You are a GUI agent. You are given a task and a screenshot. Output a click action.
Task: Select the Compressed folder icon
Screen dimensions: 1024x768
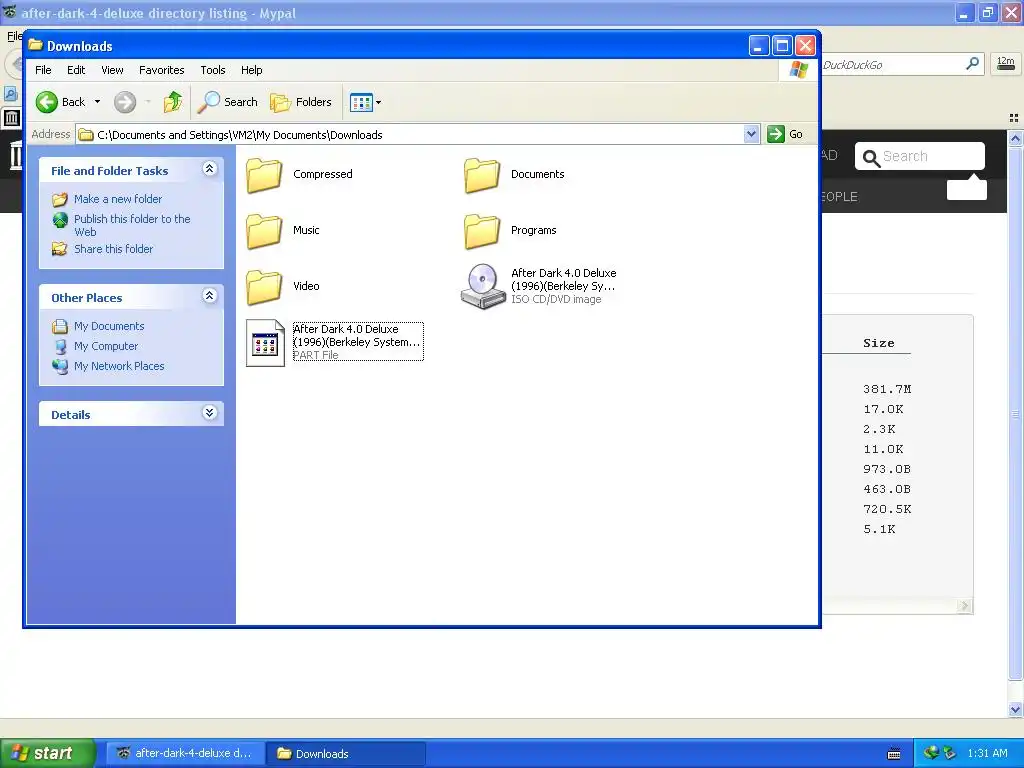point(264,175)
